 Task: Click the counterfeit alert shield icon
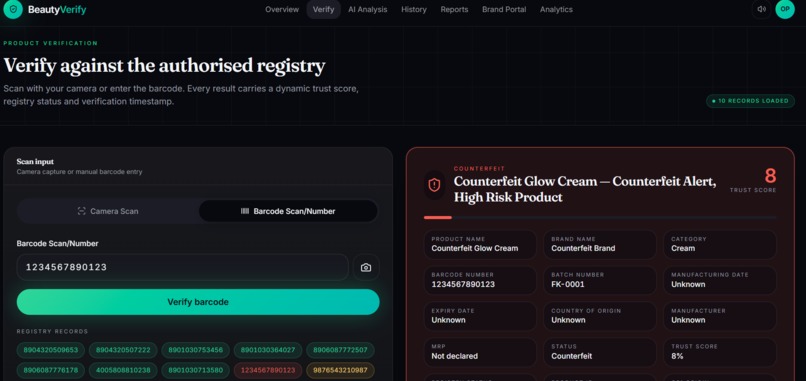pyautogui.click(x=434, y=185)
